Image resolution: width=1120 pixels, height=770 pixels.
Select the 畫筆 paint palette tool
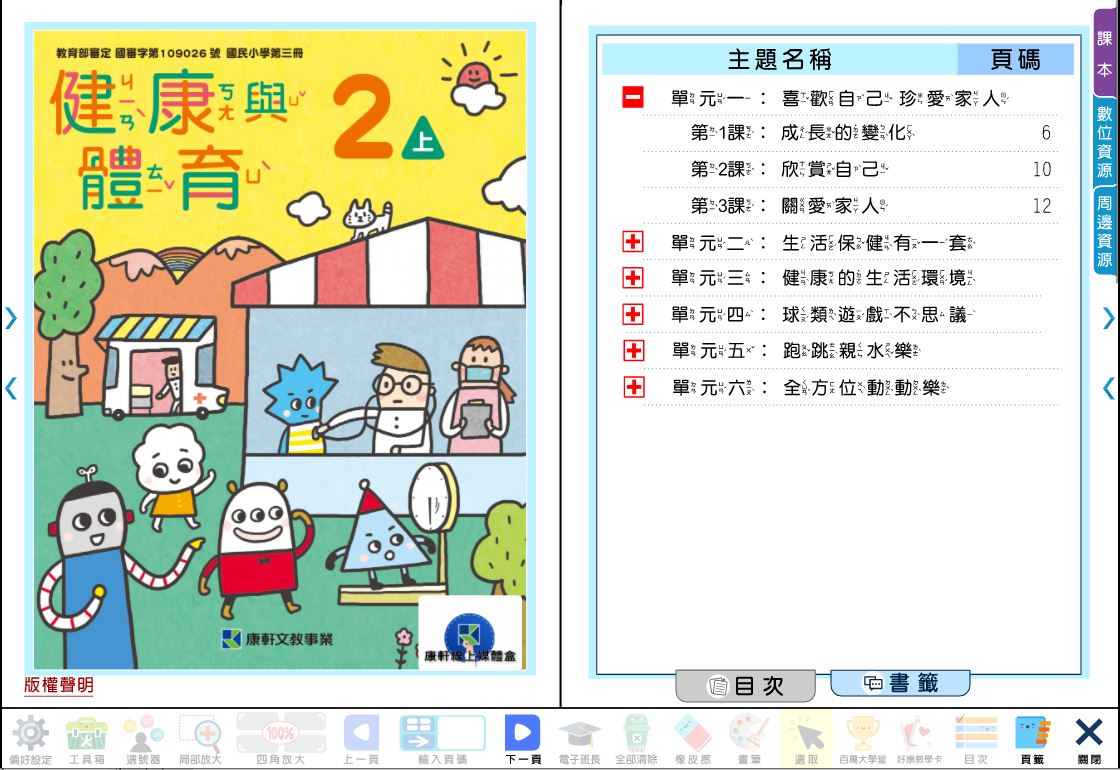point(749,739)
